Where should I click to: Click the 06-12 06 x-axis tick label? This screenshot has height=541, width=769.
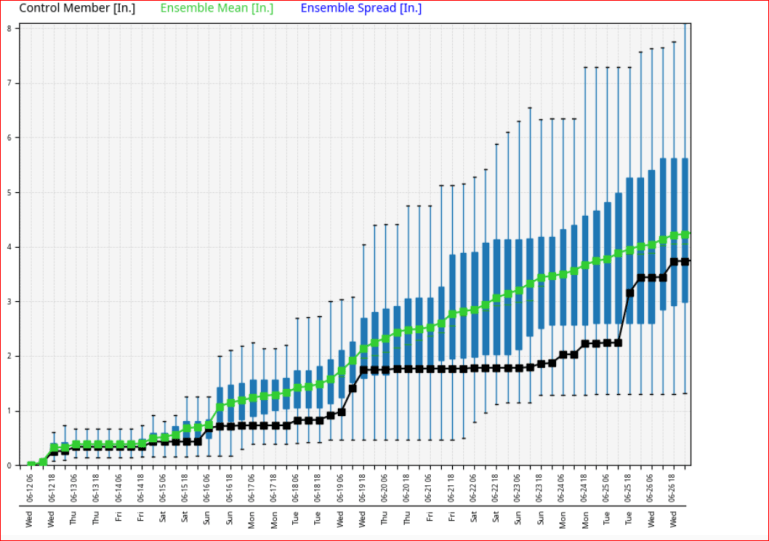pos(30,487)
